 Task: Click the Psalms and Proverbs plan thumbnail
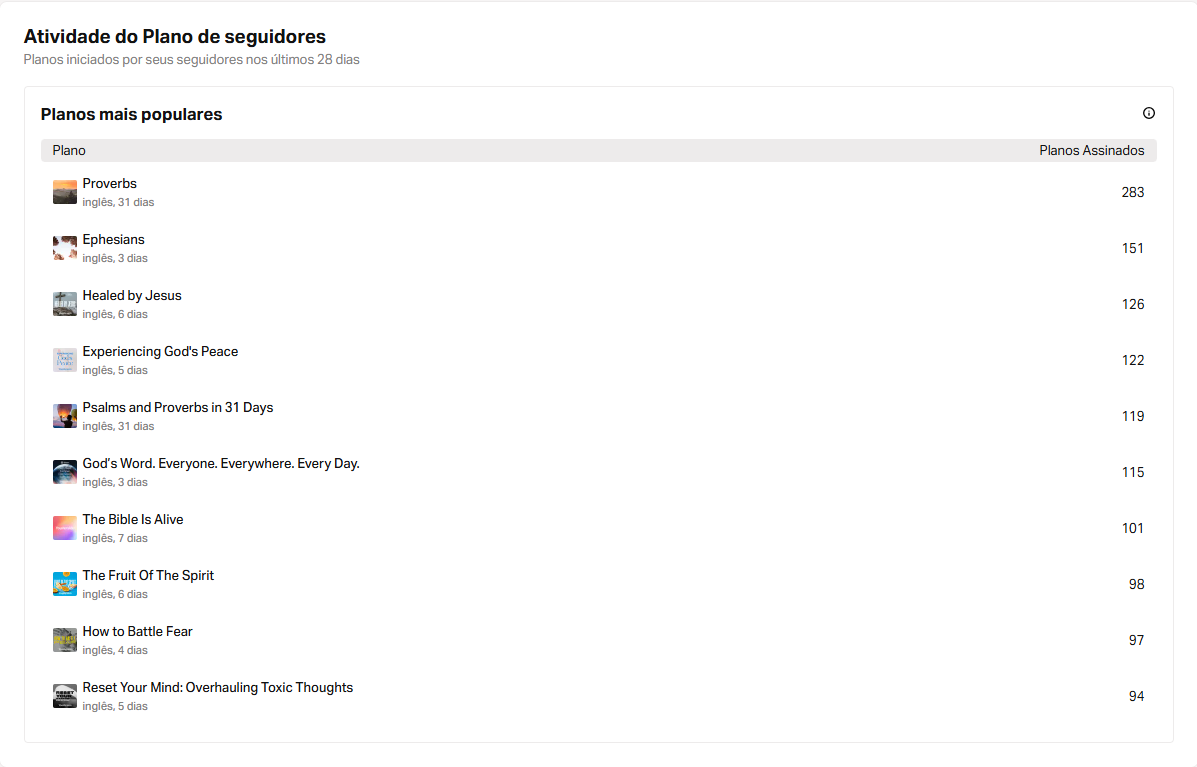click(x=65, y=416)
